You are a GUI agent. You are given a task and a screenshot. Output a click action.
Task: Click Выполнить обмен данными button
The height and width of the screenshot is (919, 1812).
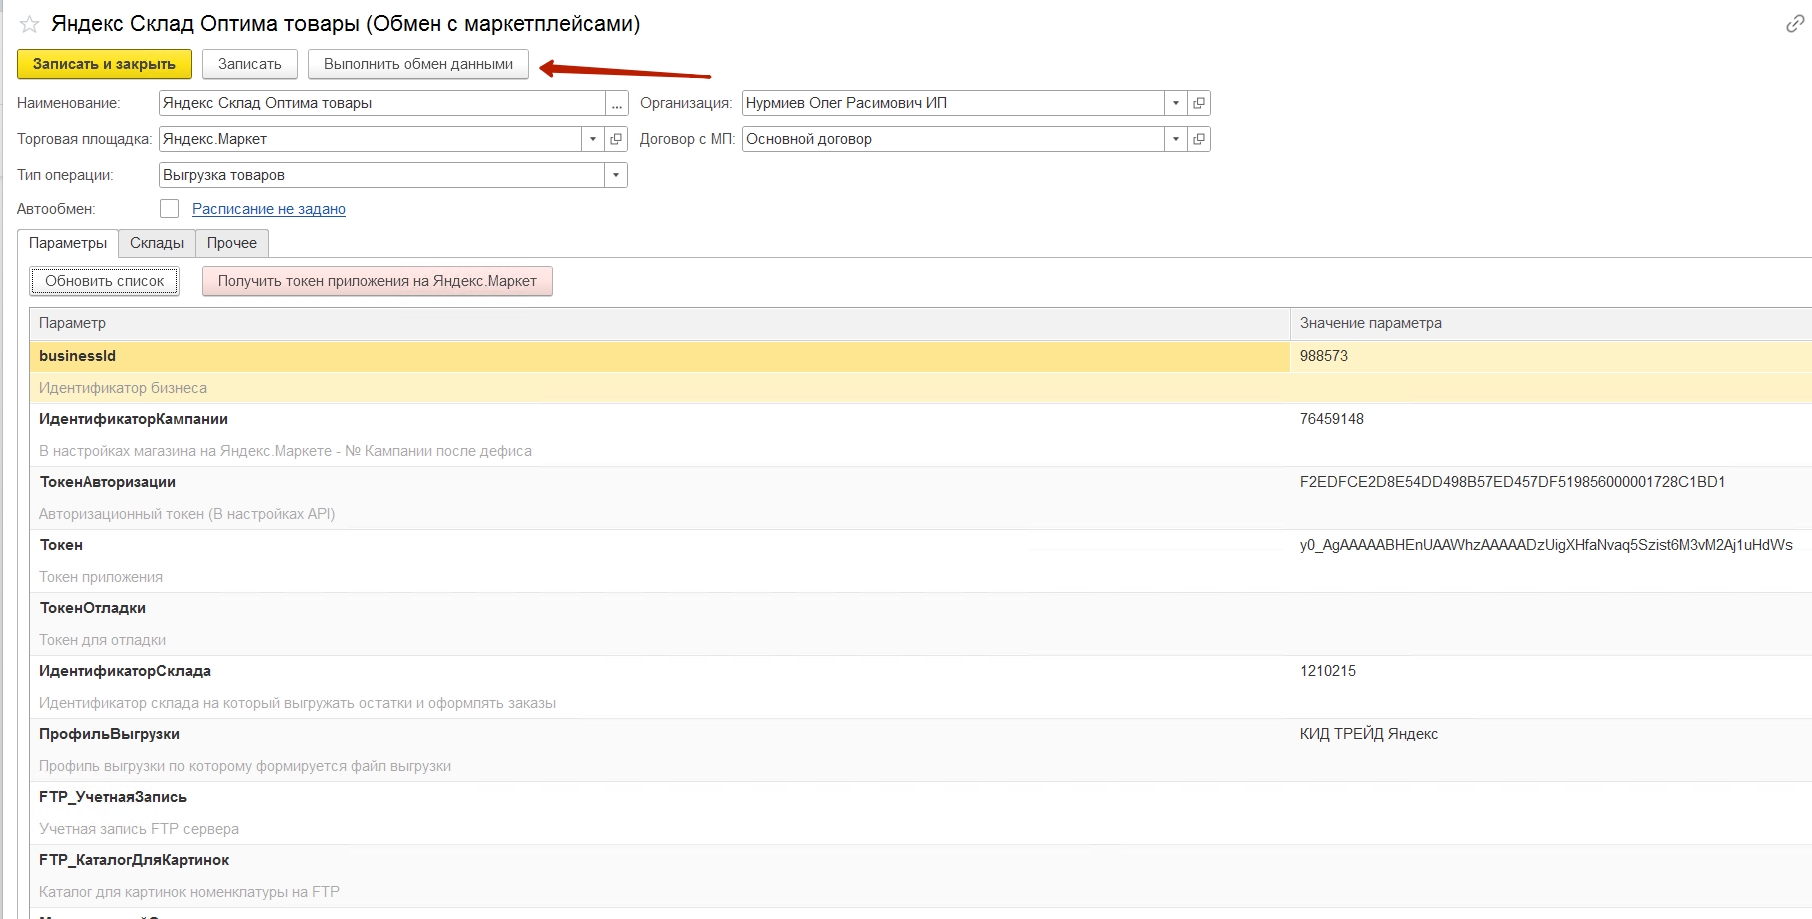(x=418, y=64)
